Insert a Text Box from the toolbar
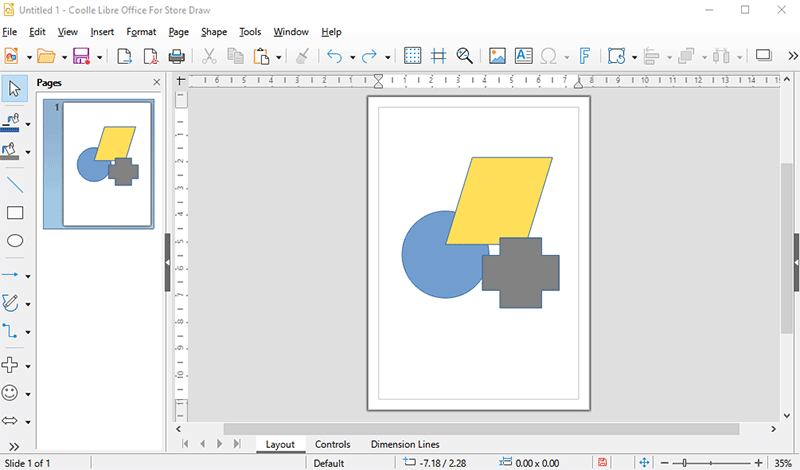Image resolution: width=800 pixels, height=470 pixels. click(x=523, y=56)
